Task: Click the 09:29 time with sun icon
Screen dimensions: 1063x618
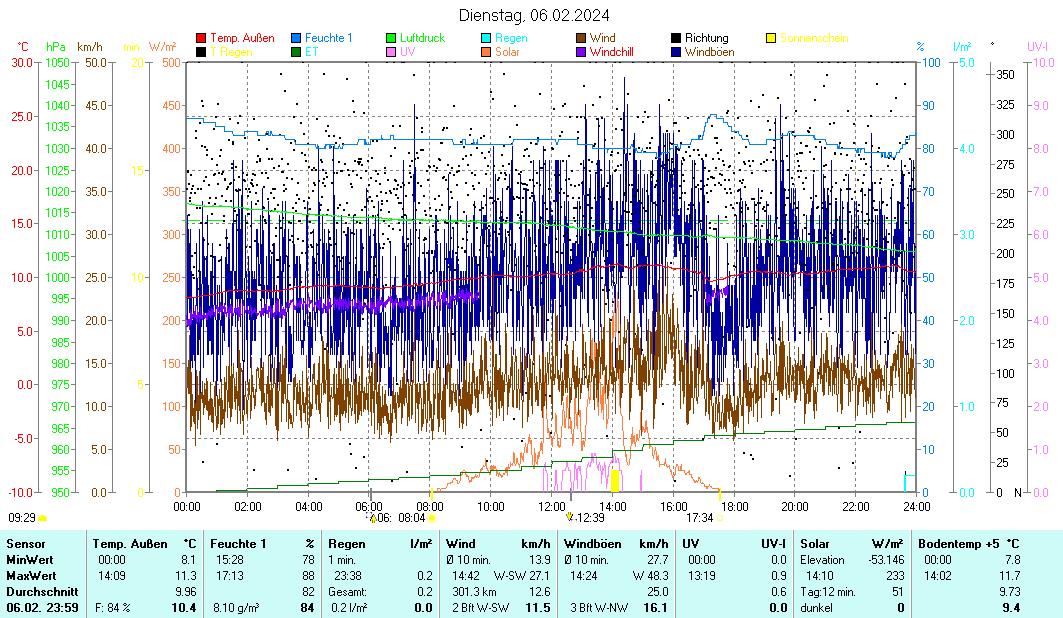Action: [24, 518]
